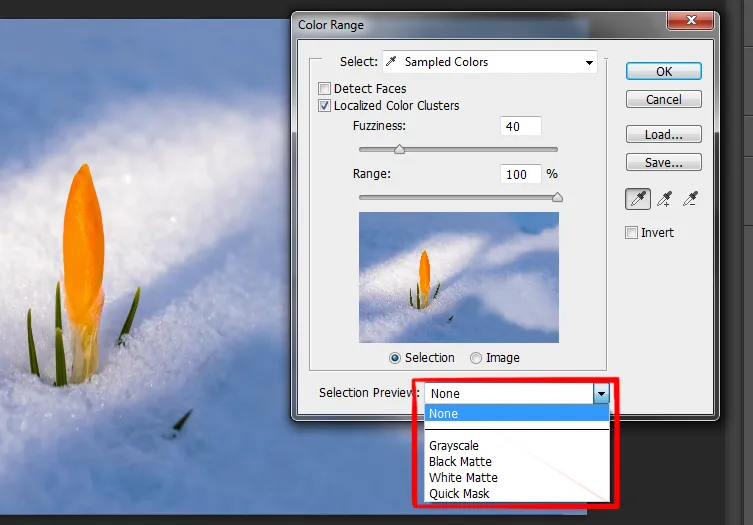
Task: Choose the Image radio button
Action: 475,358
